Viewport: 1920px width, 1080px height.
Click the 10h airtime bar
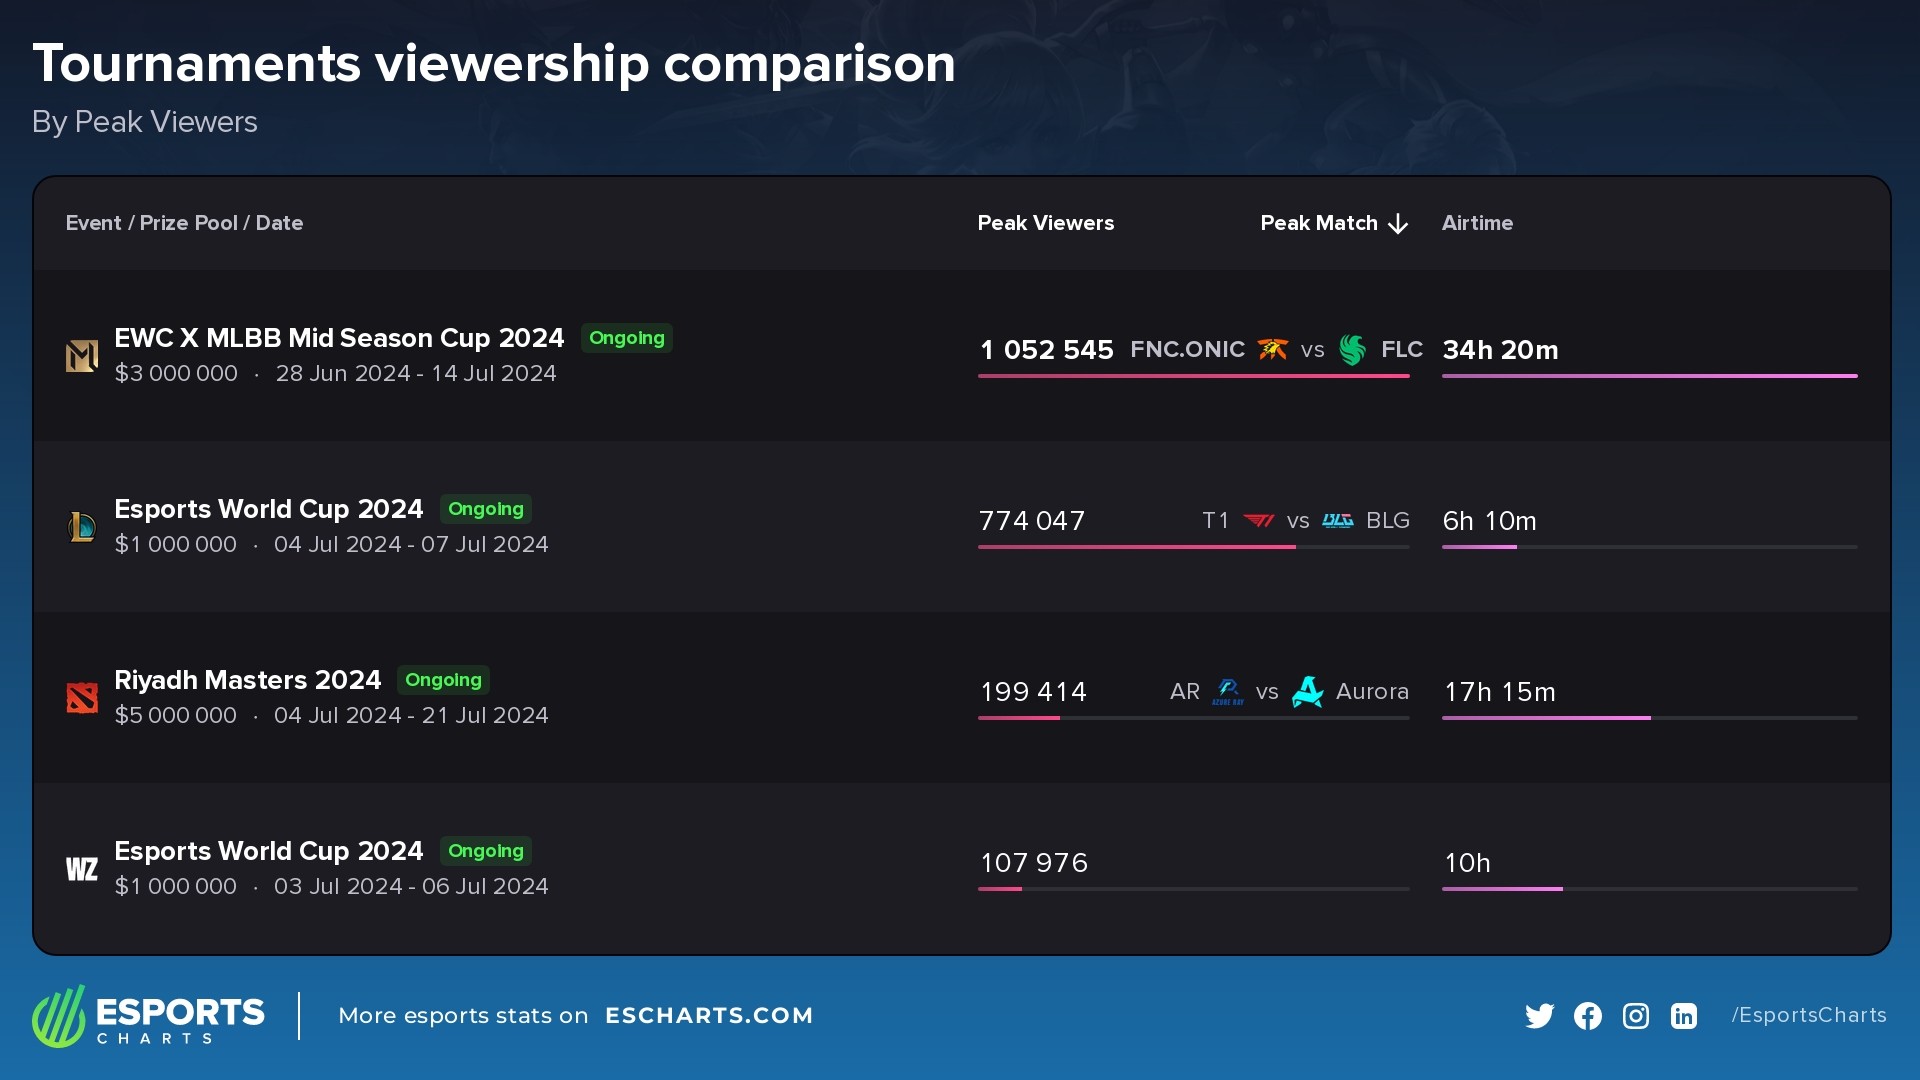point(1650,889)
